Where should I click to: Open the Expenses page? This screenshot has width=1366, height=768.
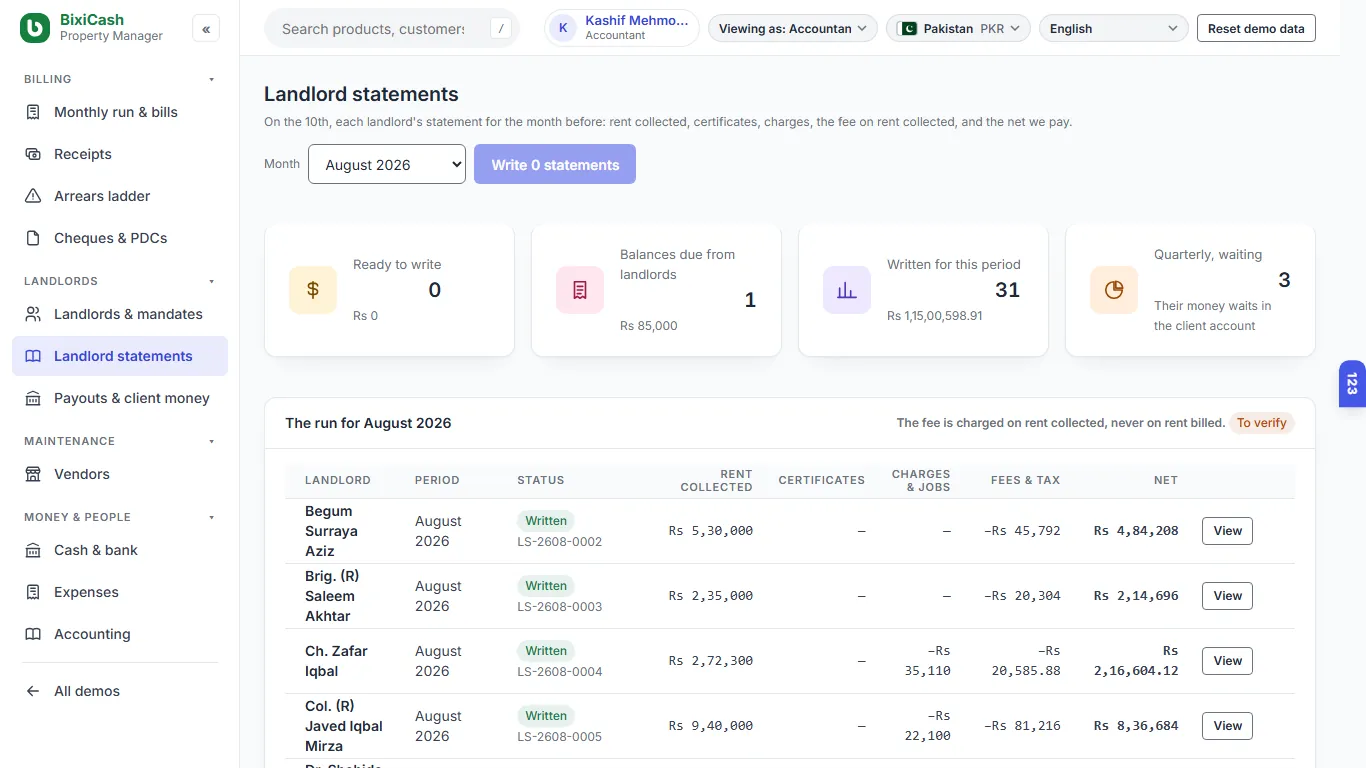pyautogui.click(x=120, y=592)
